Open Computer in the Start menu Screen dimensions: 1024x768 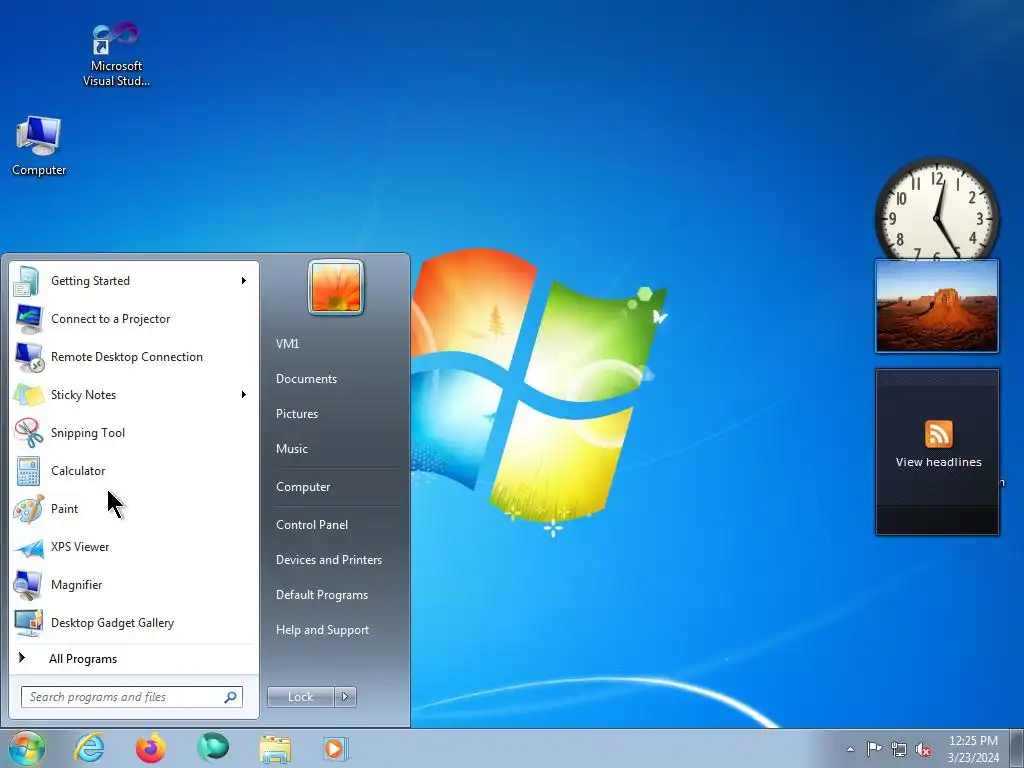(303, 487)
